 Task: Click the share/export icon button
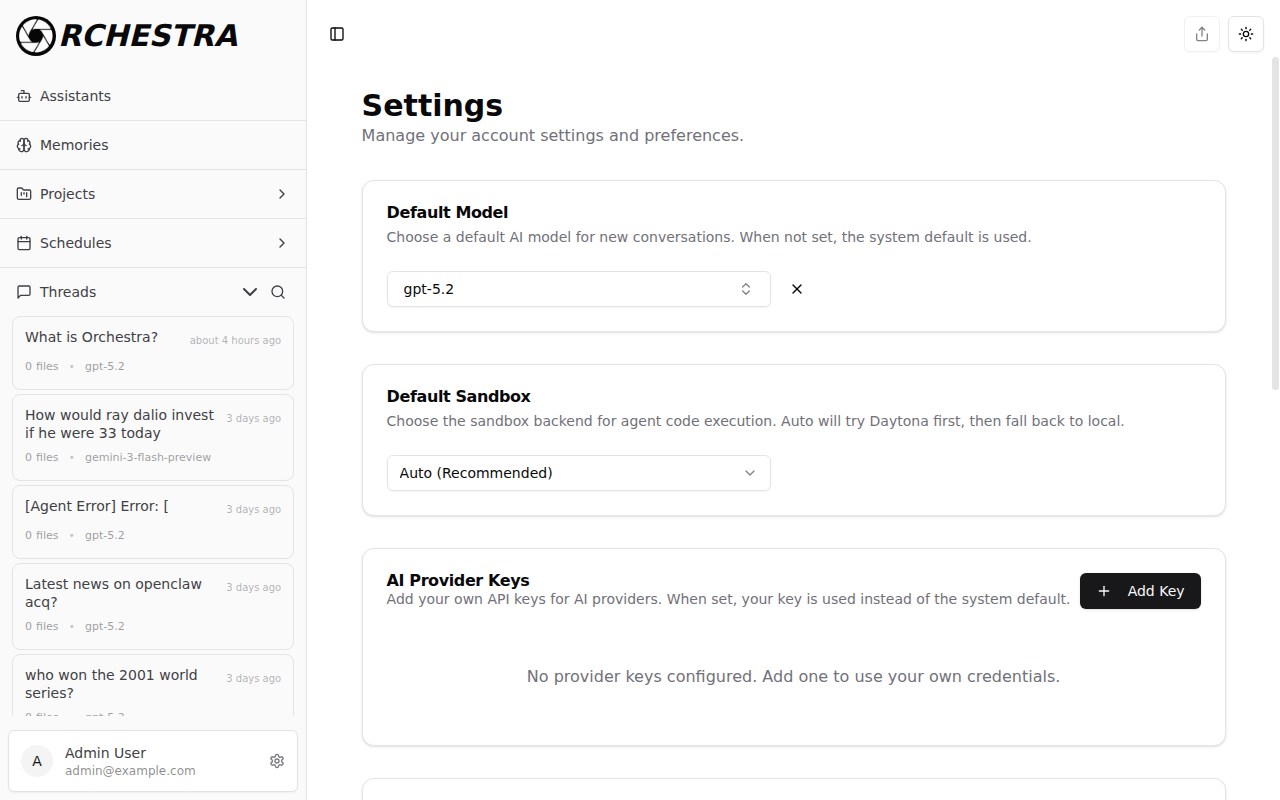click(1202, 34)
